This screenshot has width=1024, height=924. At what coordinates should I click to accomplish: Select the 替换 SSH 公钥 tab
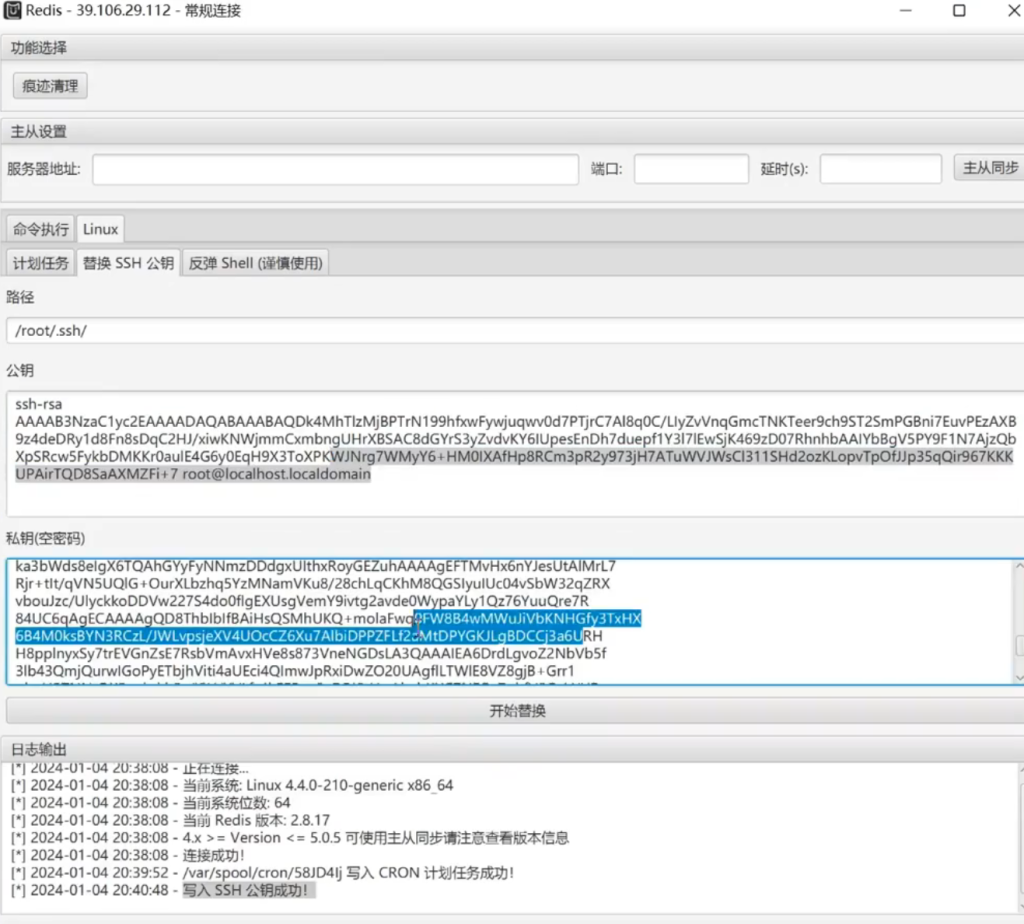(x=129, y=263)
